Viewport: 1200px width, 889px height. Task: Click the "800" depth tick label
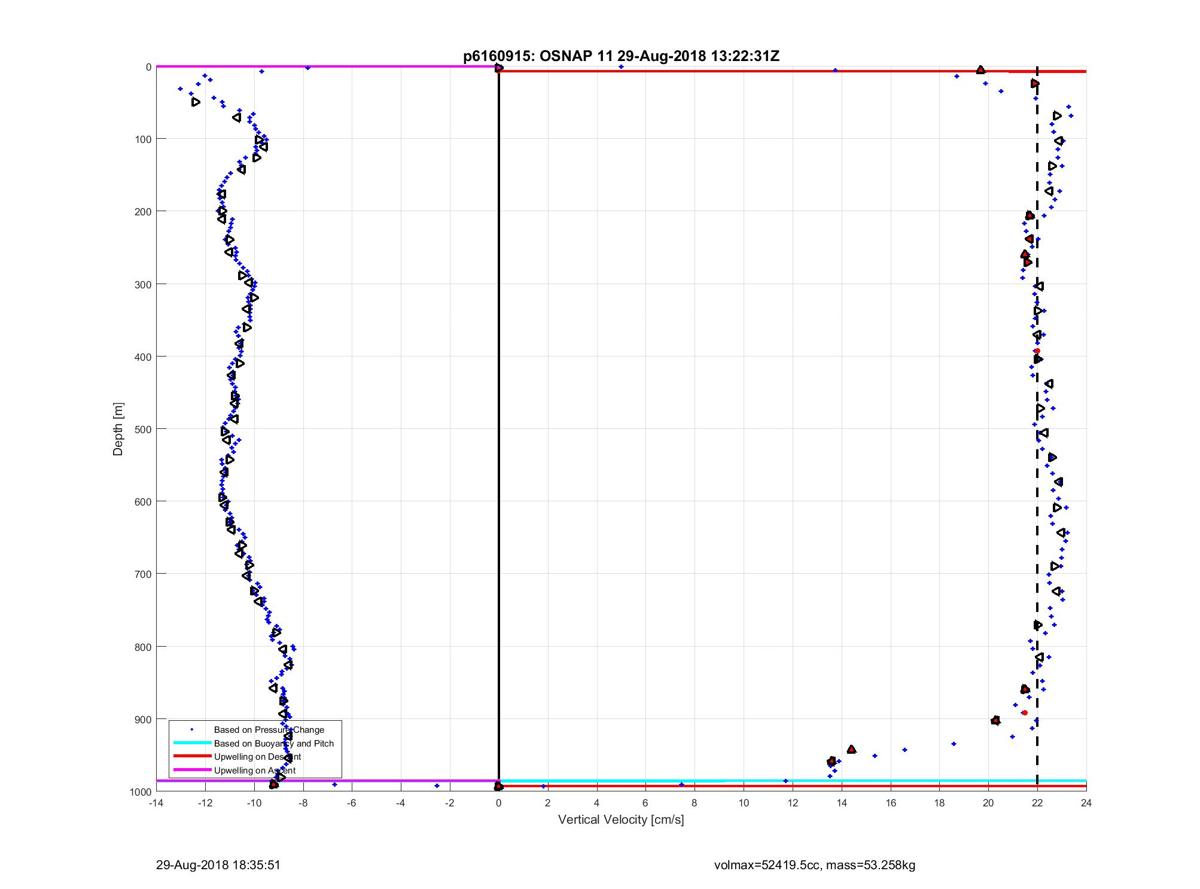142,647
